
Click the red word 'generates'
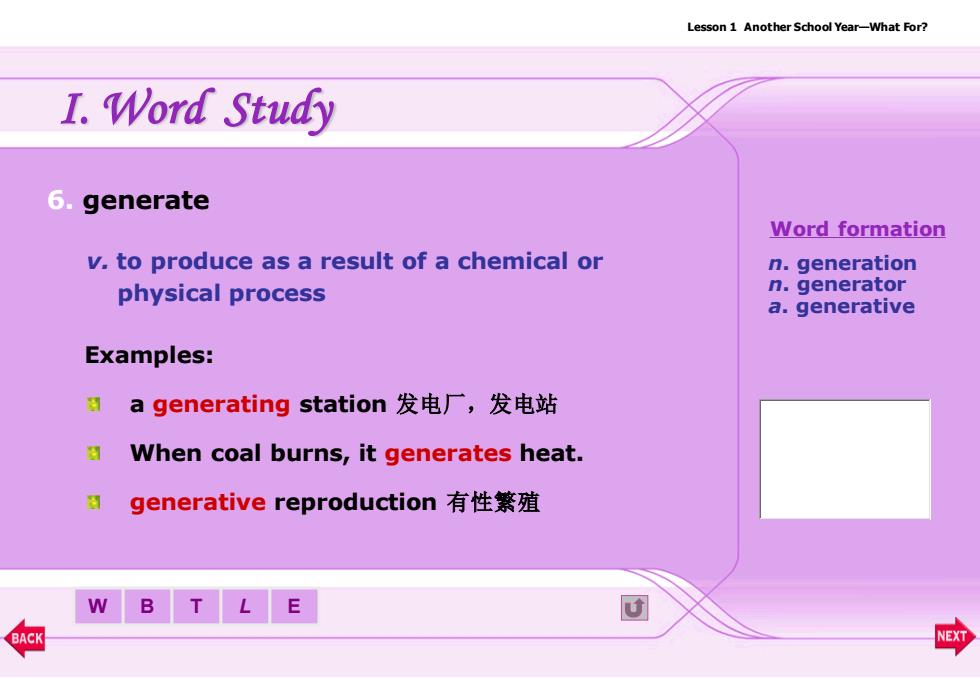[448, 453]
